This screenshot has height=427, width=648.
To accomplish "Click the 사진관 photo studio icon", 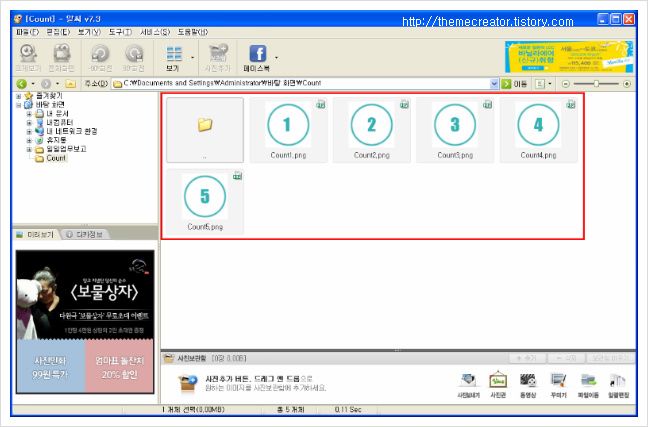I will pyautogui.click(x=498, y=385).
